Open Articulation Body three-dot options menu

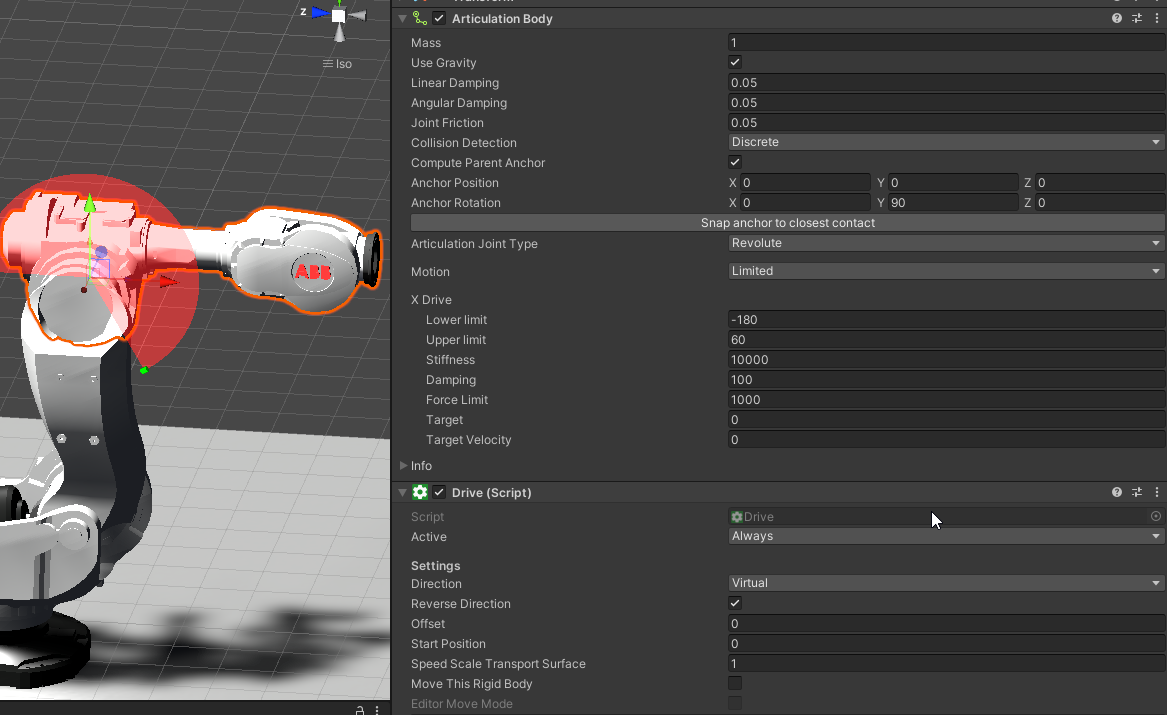tap(1155, 18)
